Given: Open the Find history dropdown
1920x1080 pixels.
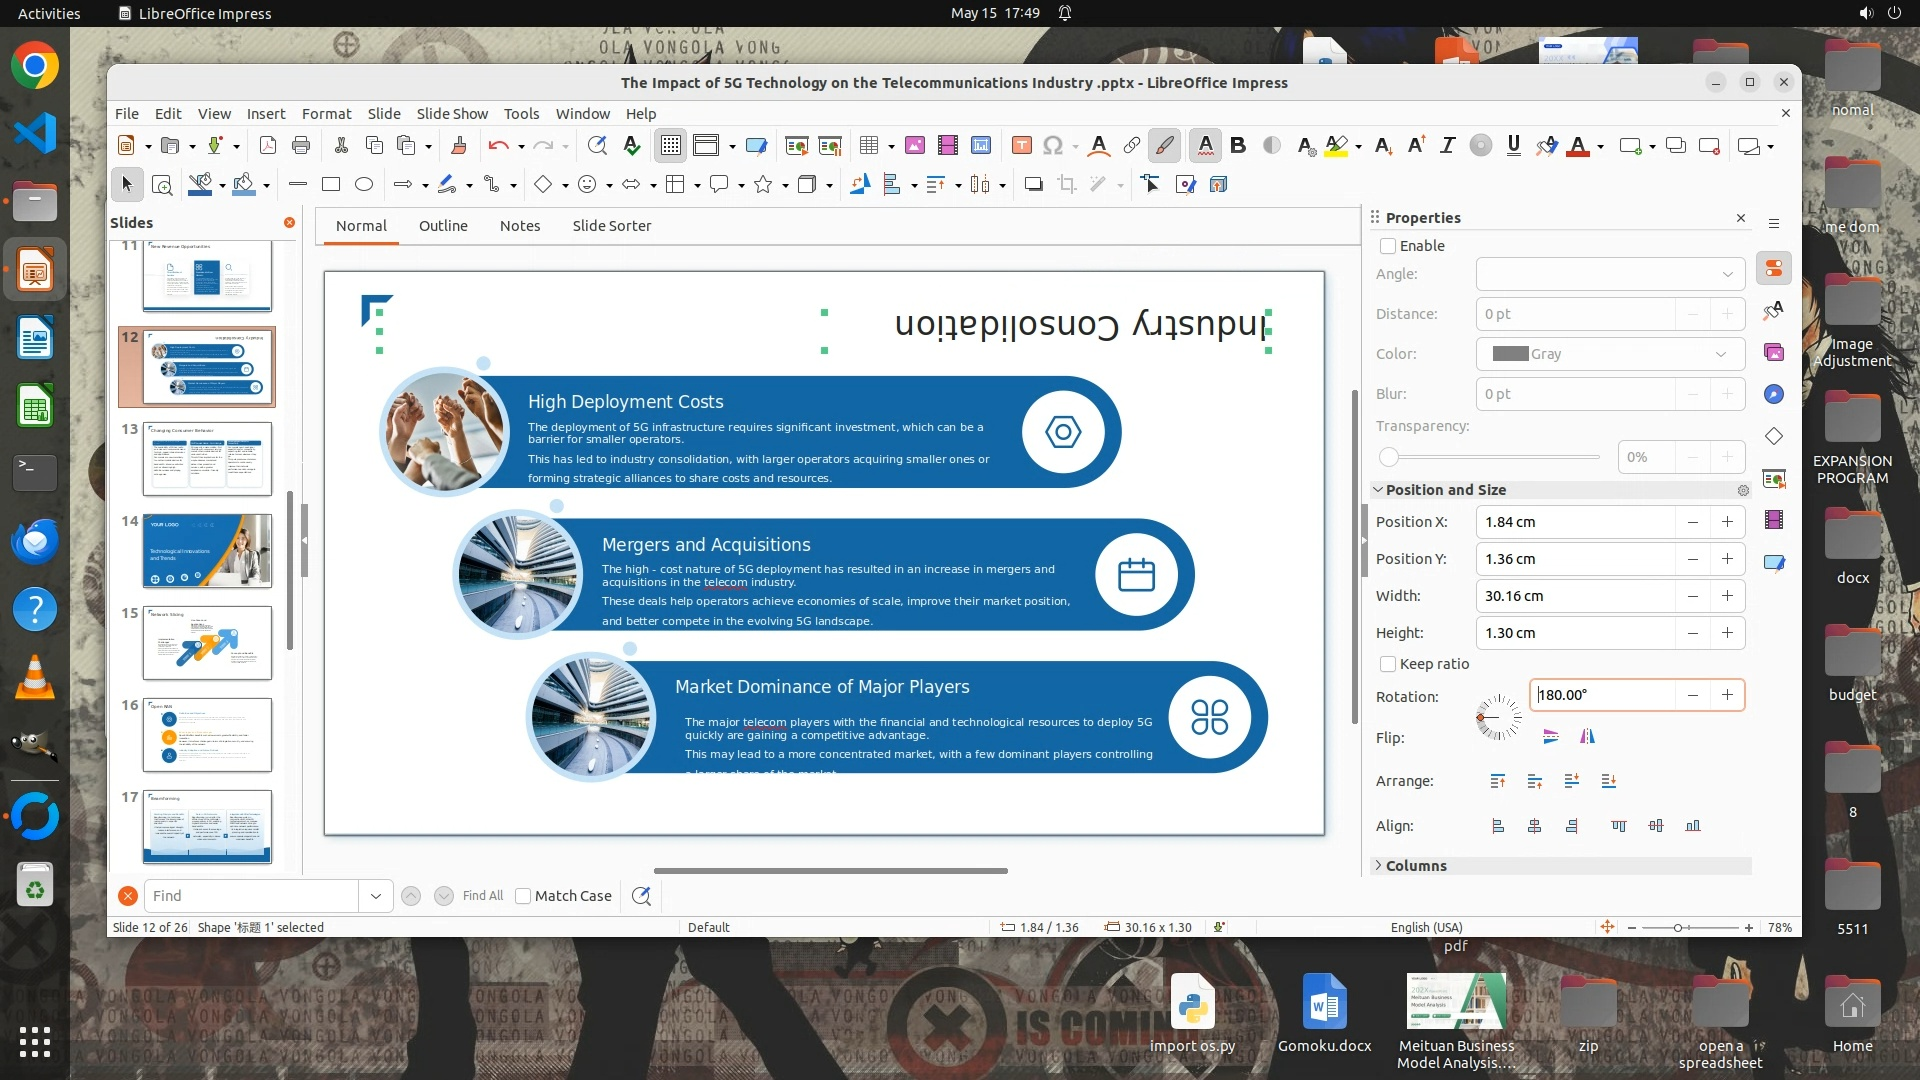Looking at the screenshot, I should pyautogui.click(x=376, y=896).
